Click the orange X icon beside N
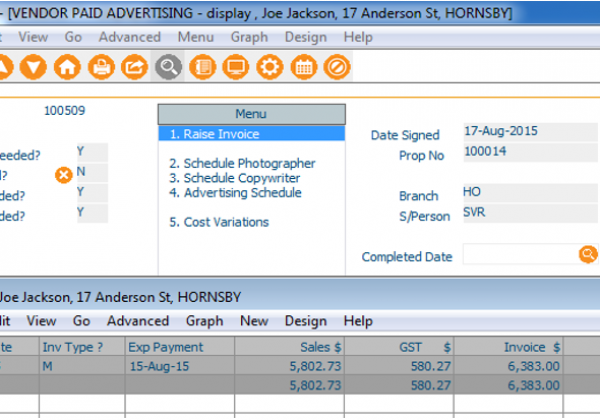The image size is (600, 420). [64, 175]
